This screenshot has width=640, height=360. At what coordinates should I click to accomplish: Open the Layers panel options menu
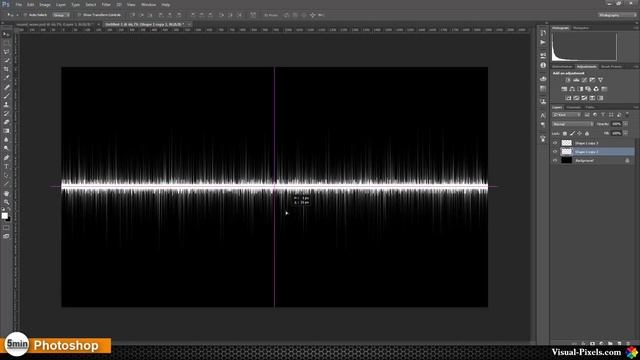[x=636, y=107]
